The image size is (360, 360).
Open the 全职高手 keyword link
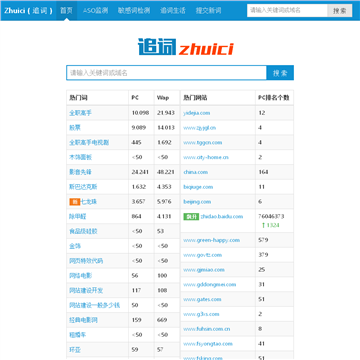click(80, 113)
